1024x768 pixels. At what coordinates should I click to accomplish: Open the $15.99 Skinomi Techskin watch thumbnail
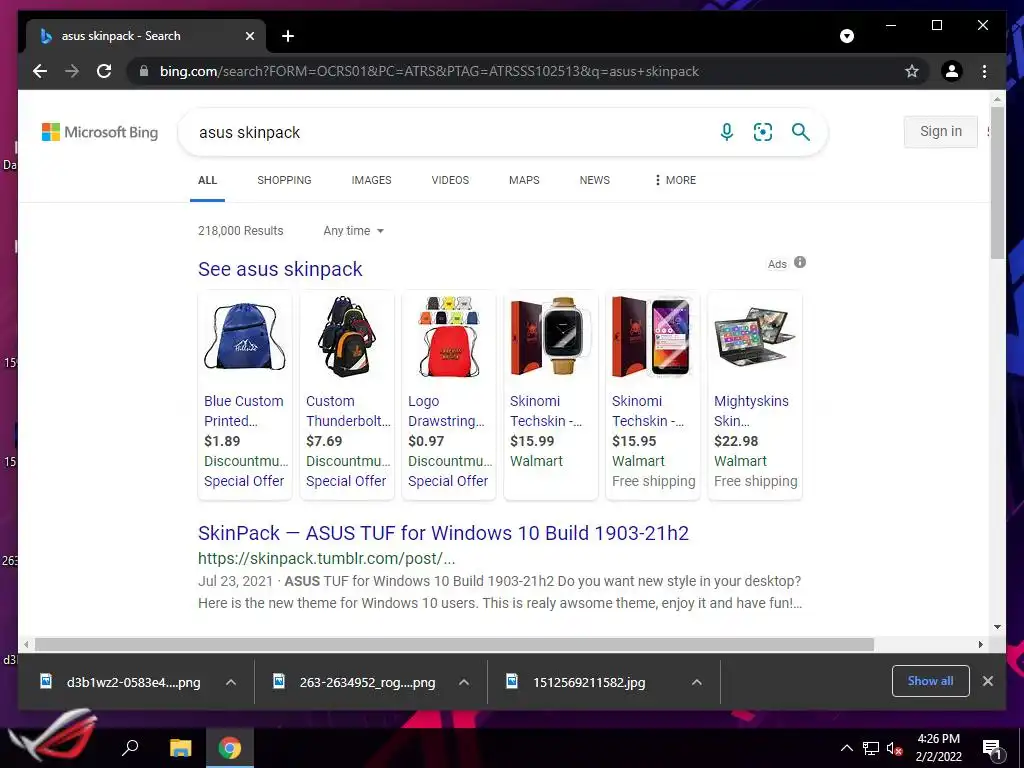point(551,338)
